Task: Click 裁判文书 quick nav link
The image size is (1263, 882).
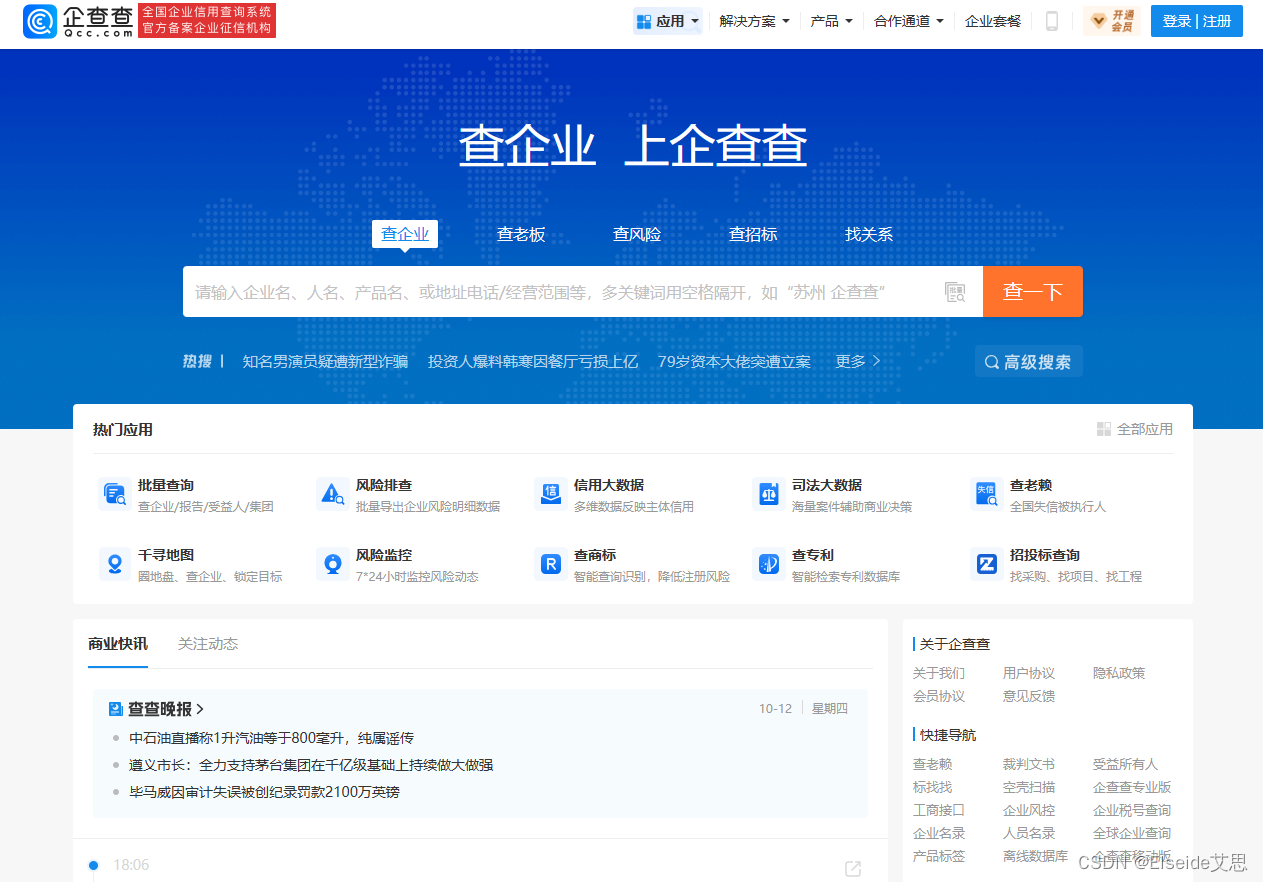Action: tap(1029, 764)
